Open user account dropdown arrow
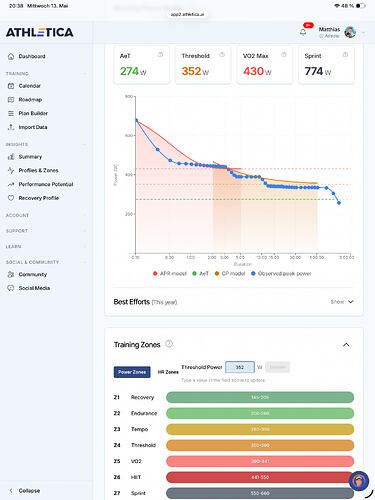 364,33
